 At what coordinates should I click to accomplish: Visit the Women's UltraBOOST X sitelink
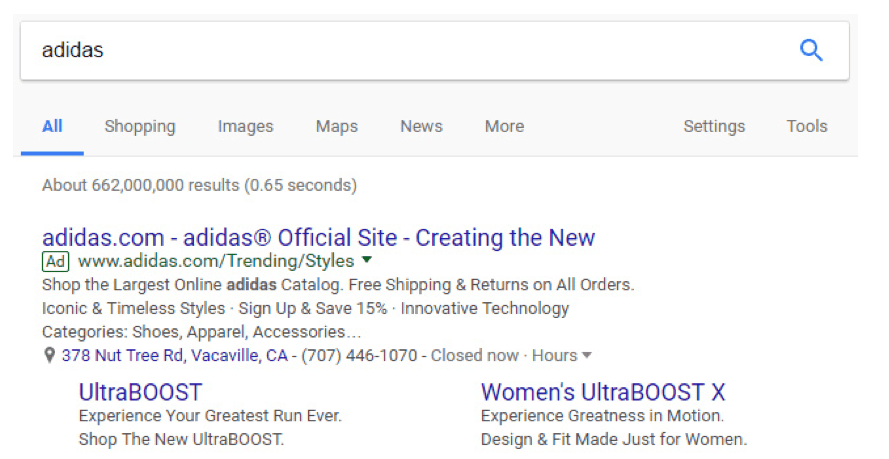[x=603, y=391]
